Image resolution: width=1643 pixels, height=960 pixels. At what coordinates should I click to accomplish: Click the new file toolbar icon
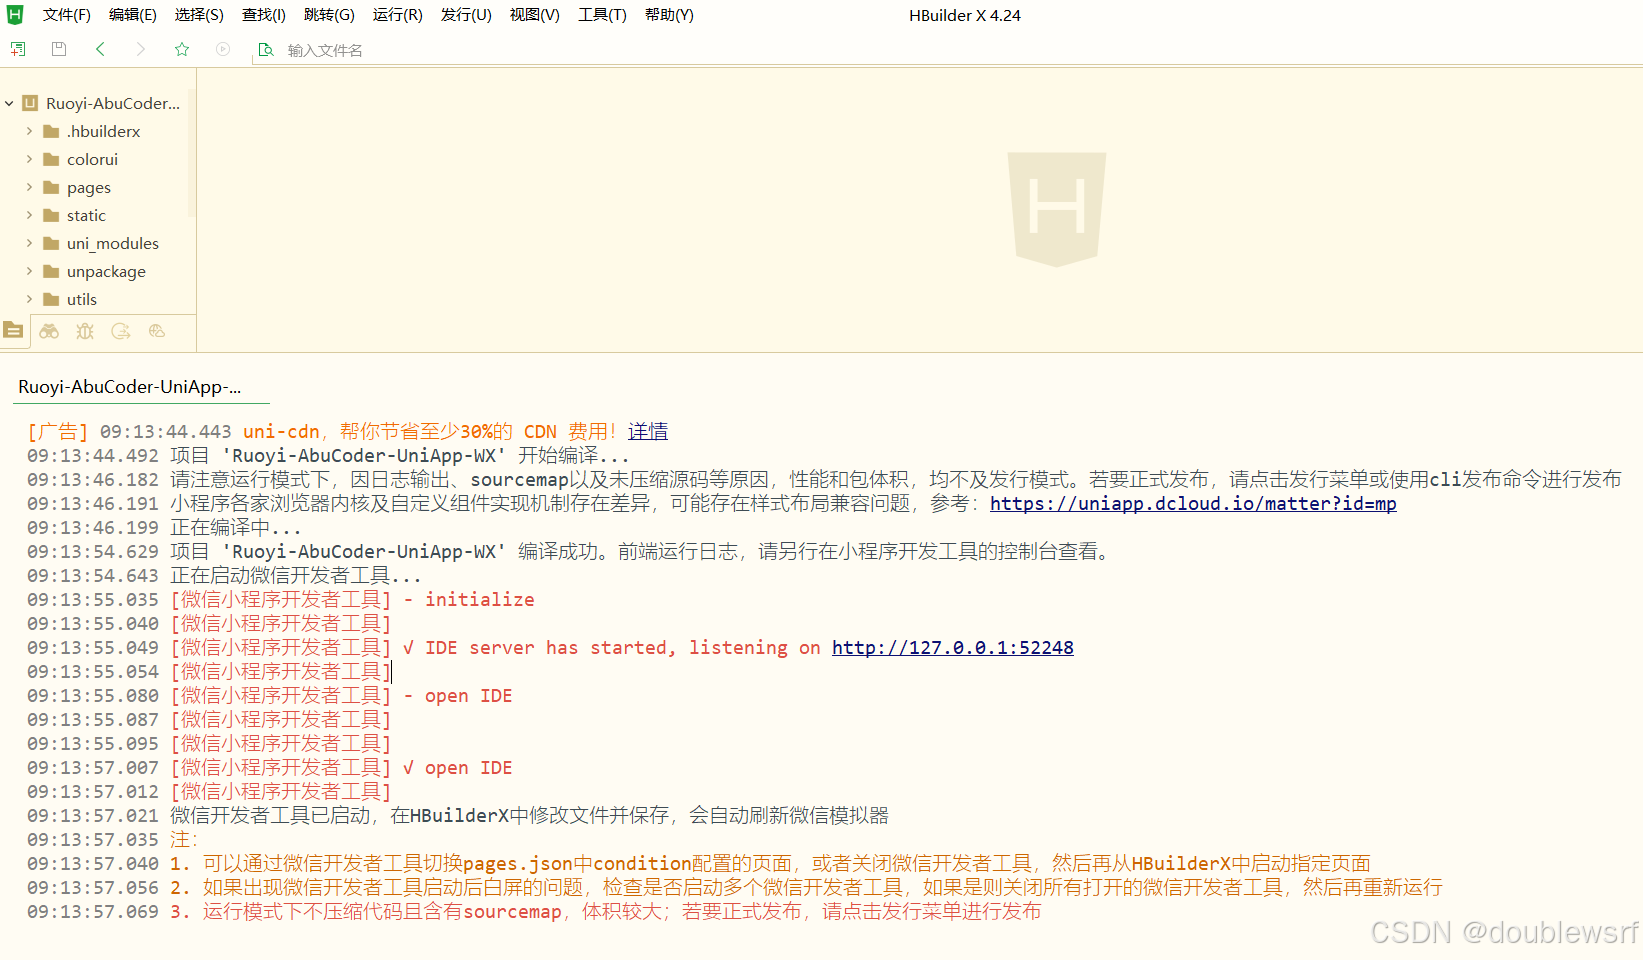pyautogui.click(x=18, y=49)
